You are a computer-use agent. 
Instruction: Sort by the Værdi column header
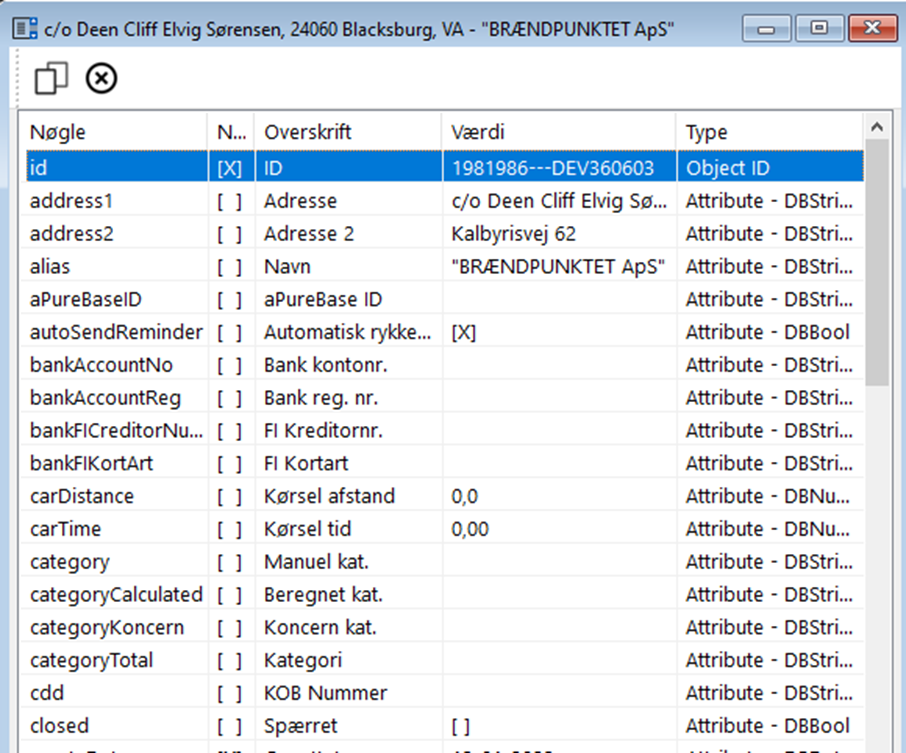click(559, 132)
